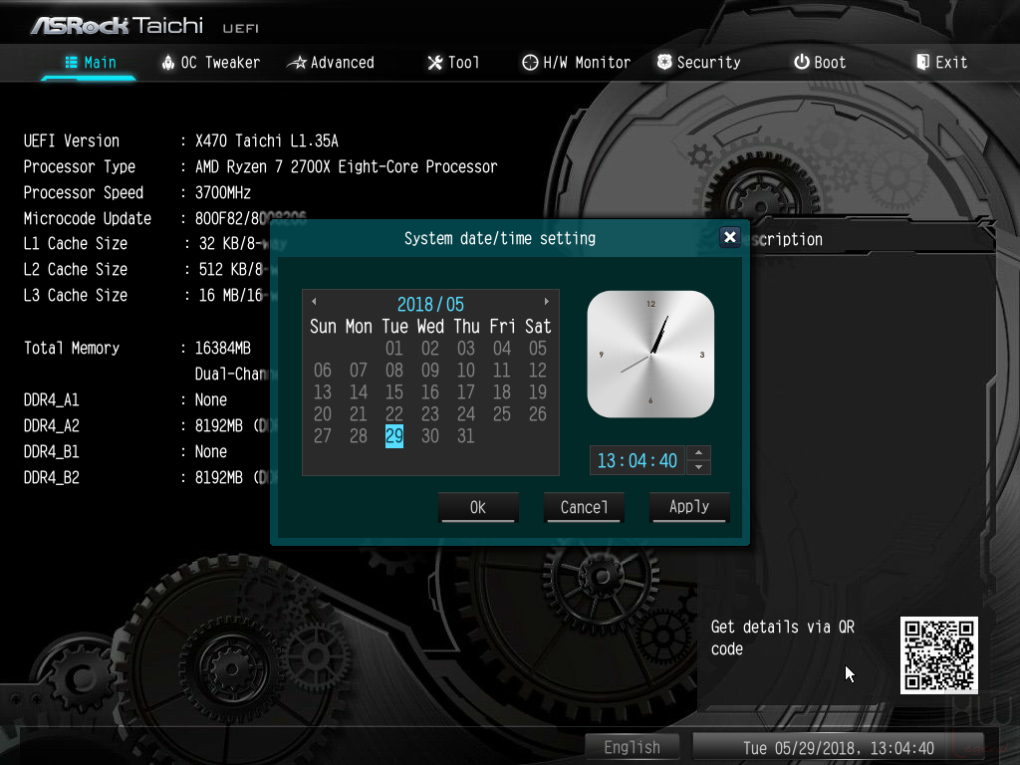Select day 13 in the calendar

click(322, 392)
